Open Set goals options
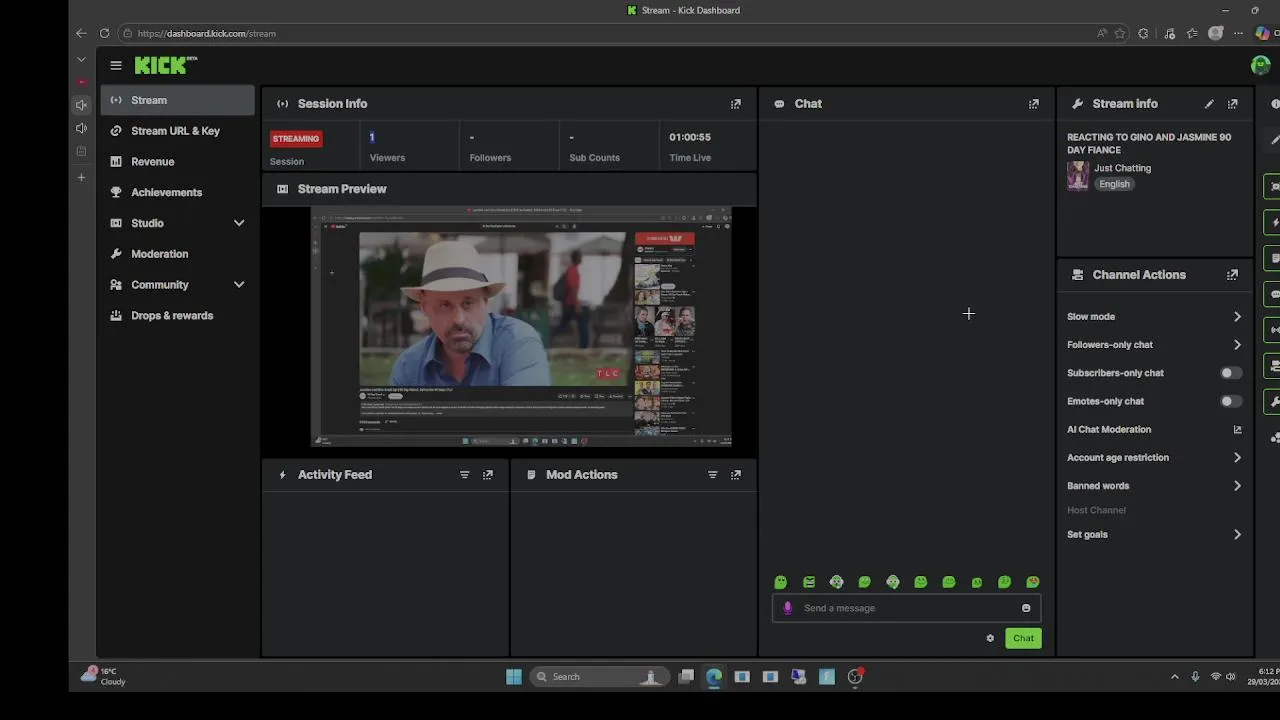 pyautogui.click(x=1154, y=535)
